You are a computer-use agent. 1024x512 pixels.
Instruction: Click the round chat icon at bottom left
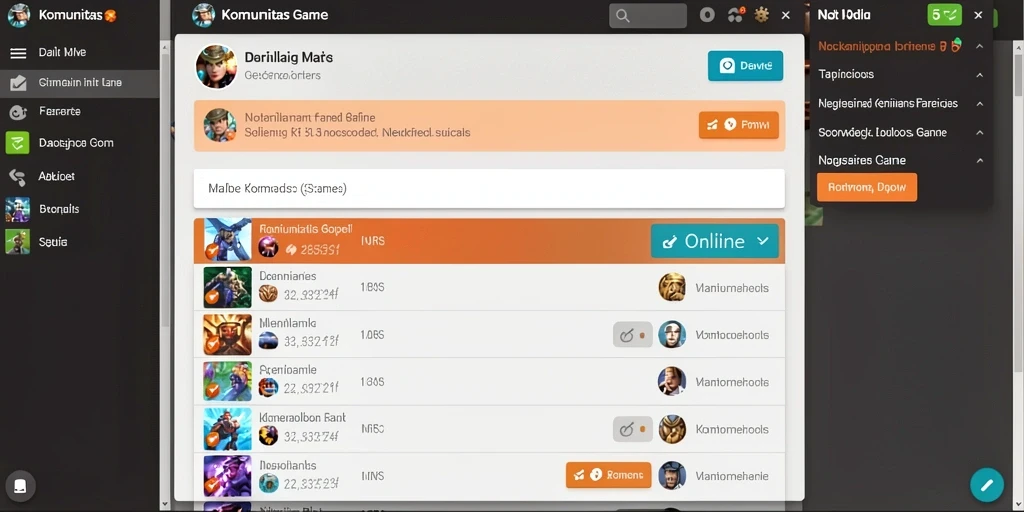point(20,486)
